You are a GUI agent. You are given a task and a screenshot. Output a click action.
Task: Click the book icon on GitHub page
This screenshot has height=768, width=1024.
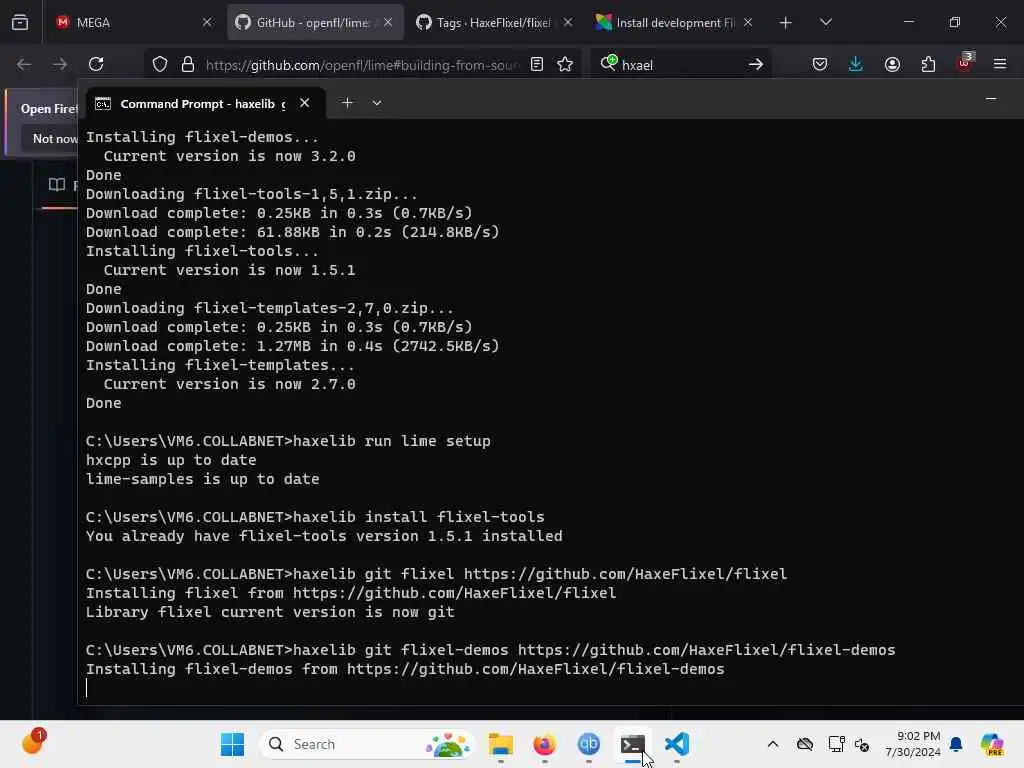click(x=57, y=185)
